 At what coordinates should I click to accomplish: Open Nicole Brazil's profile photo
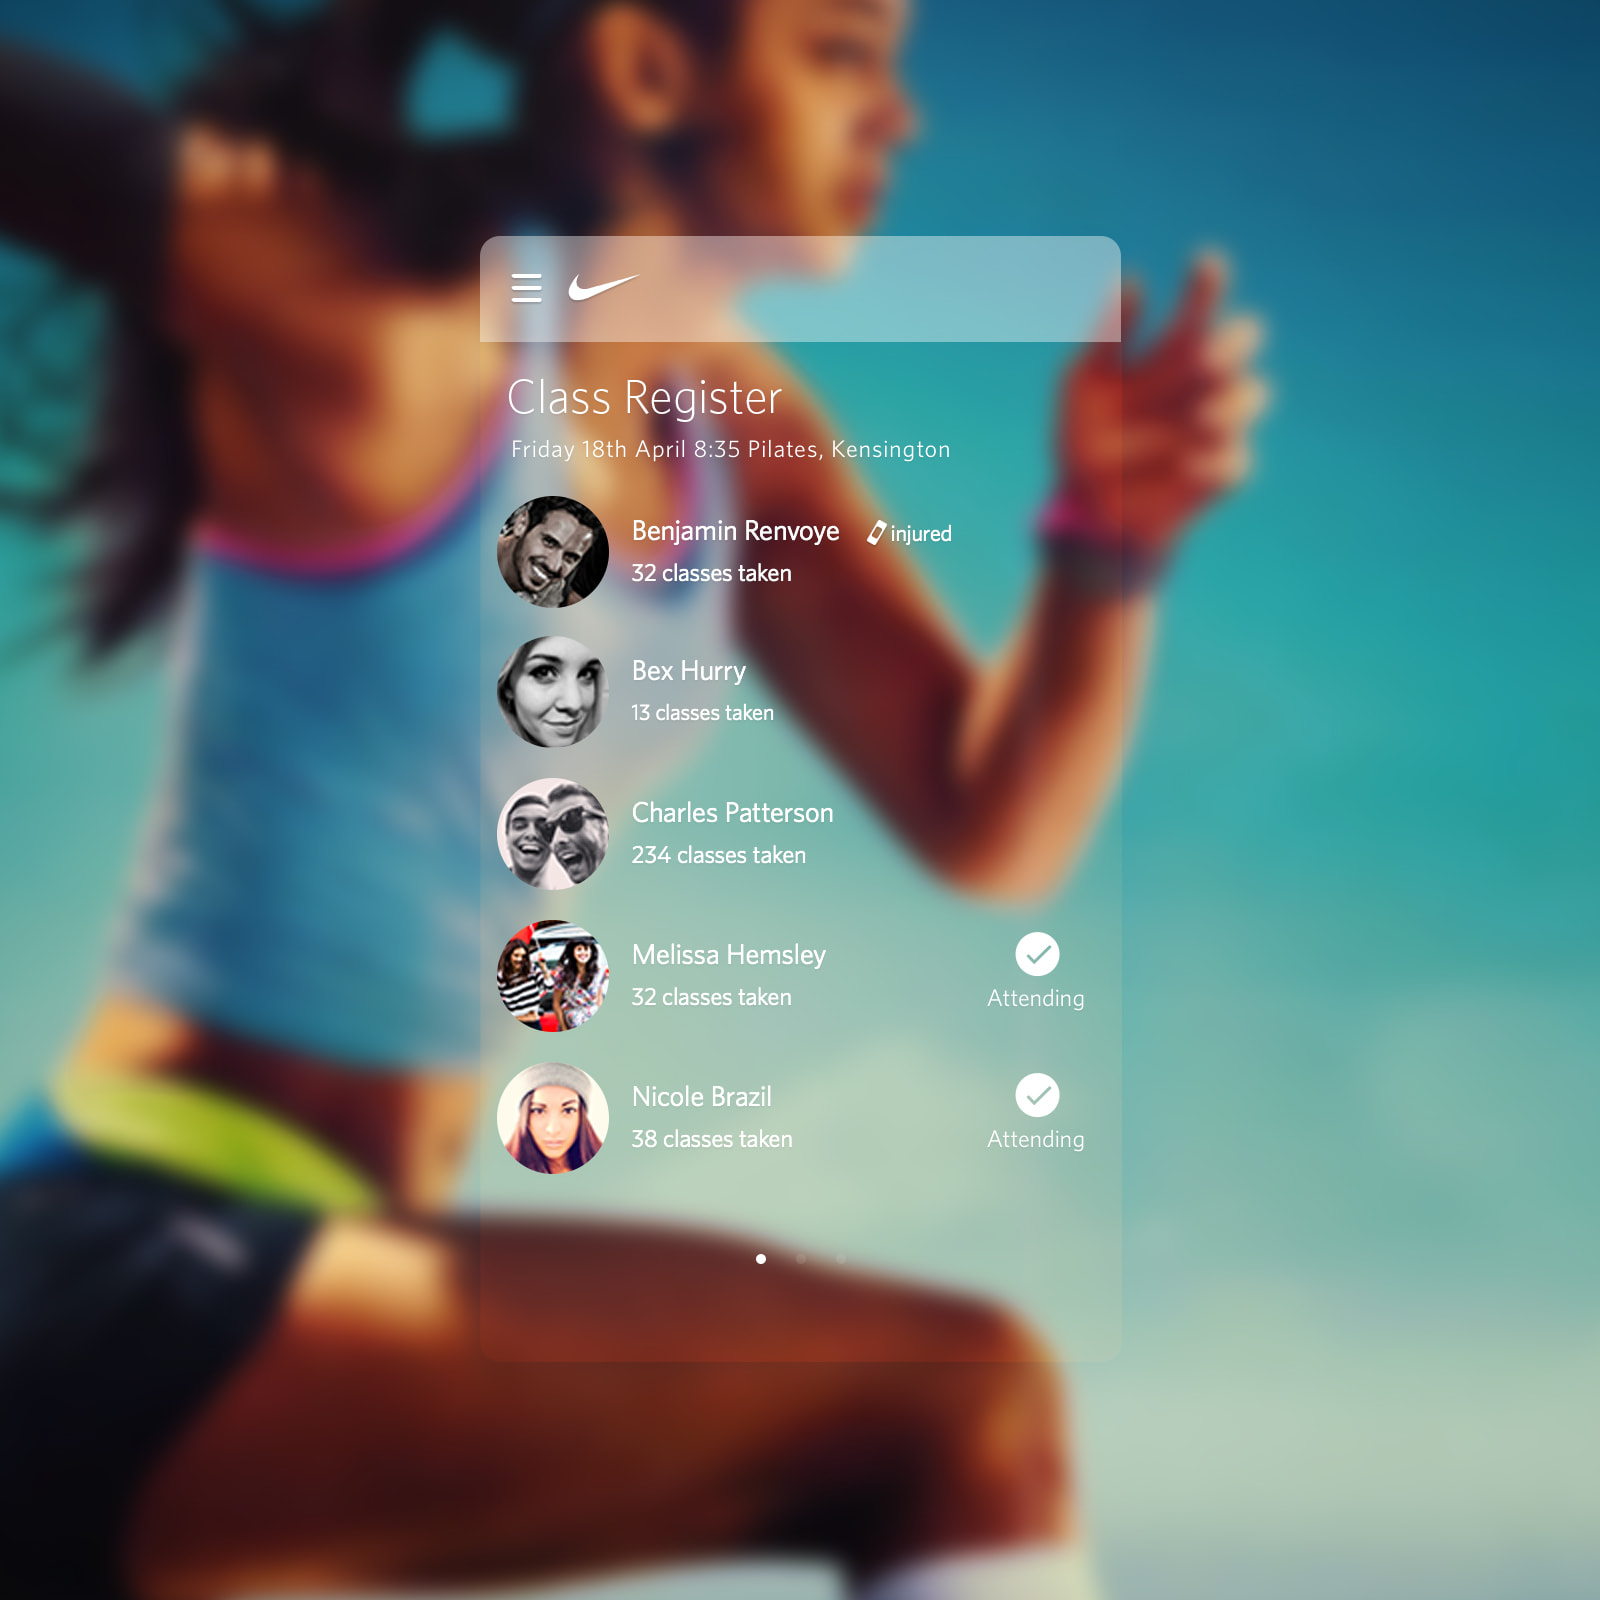tap(553, 1118)
